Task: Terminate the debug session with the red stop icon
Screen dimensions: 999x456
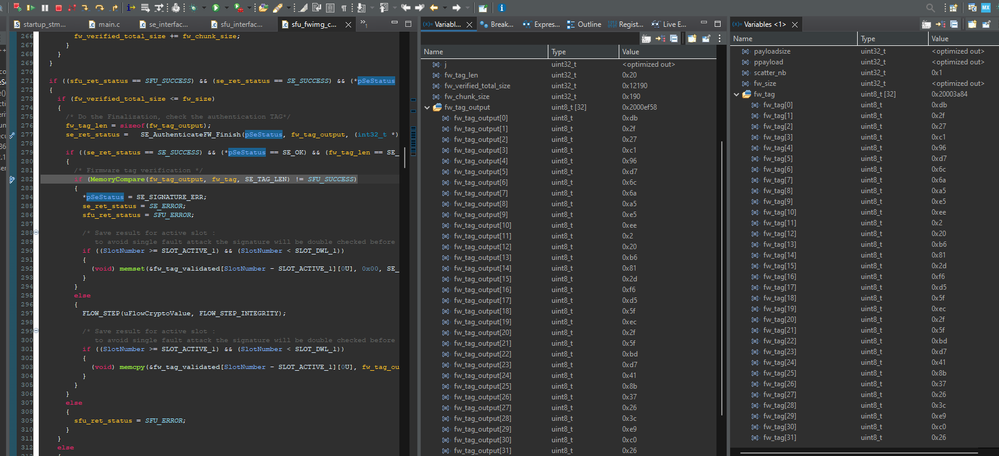Action: click(58, 8)
